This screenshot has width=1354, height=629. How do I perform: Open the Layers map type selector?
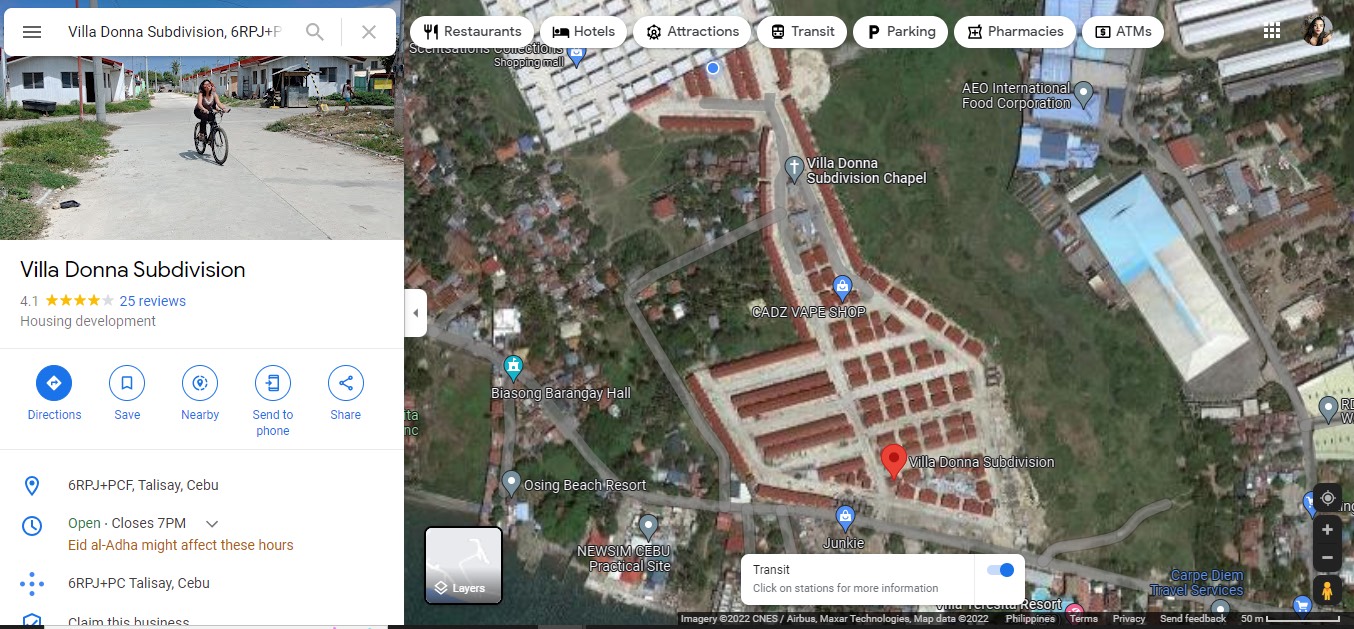(463, 565)
